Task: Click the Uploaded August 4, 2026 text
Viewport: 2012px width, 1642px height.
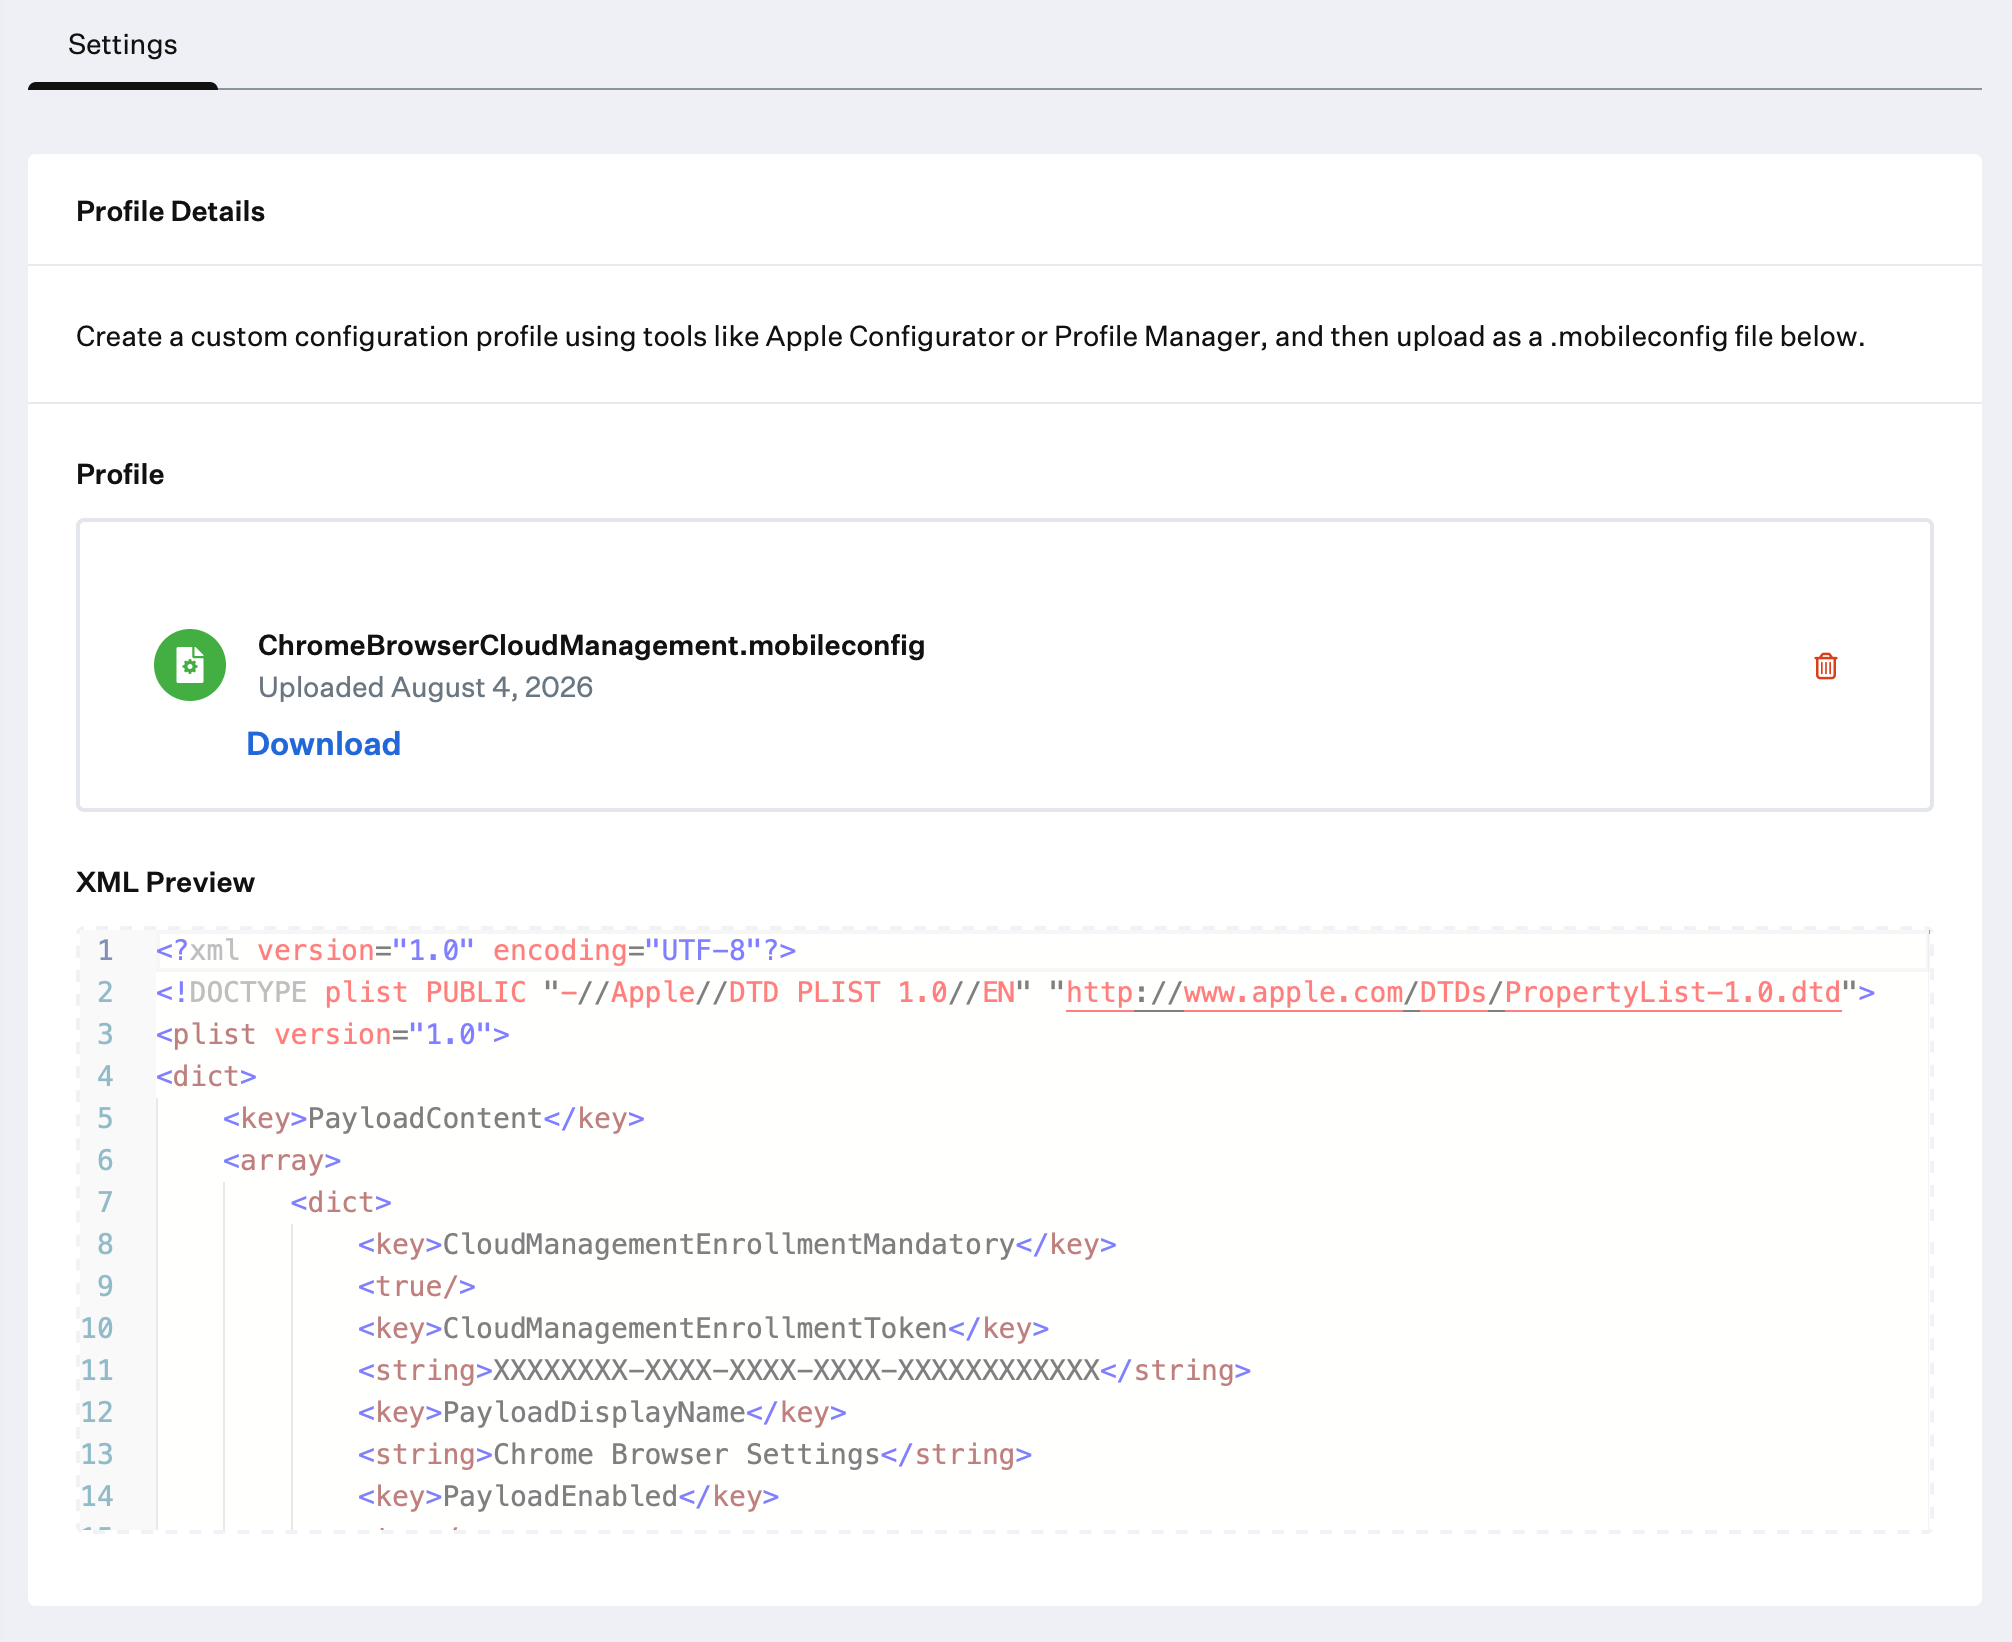Action: pyautogui.click(x=425, y=688)
